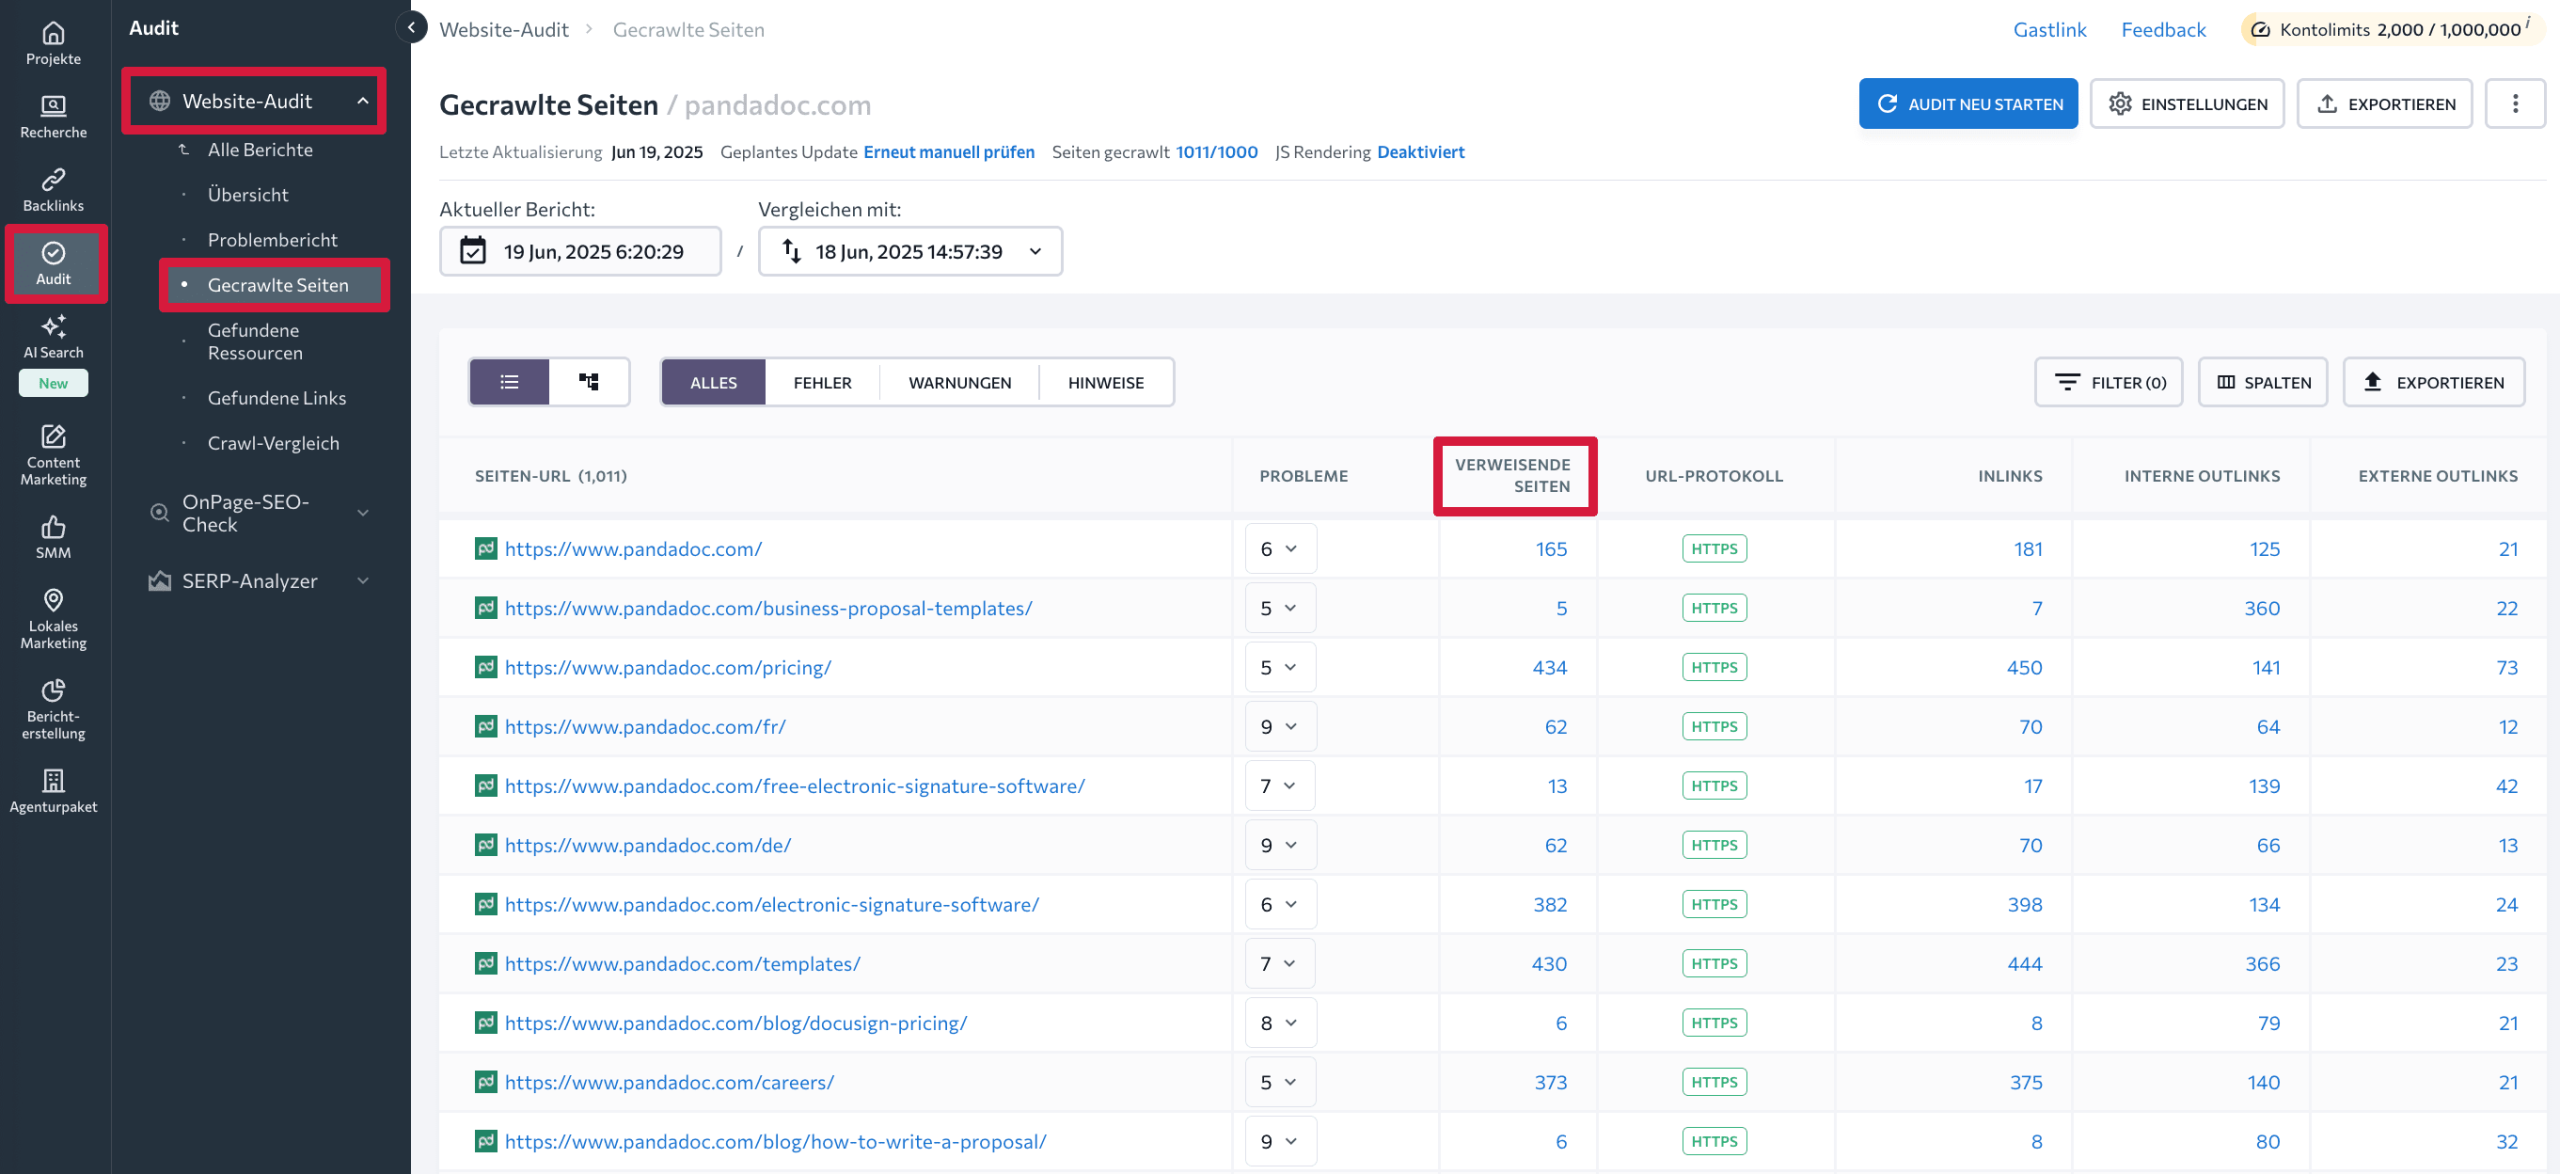
Task: Open Berichterstellung section
Action: [x=53, y=709]
